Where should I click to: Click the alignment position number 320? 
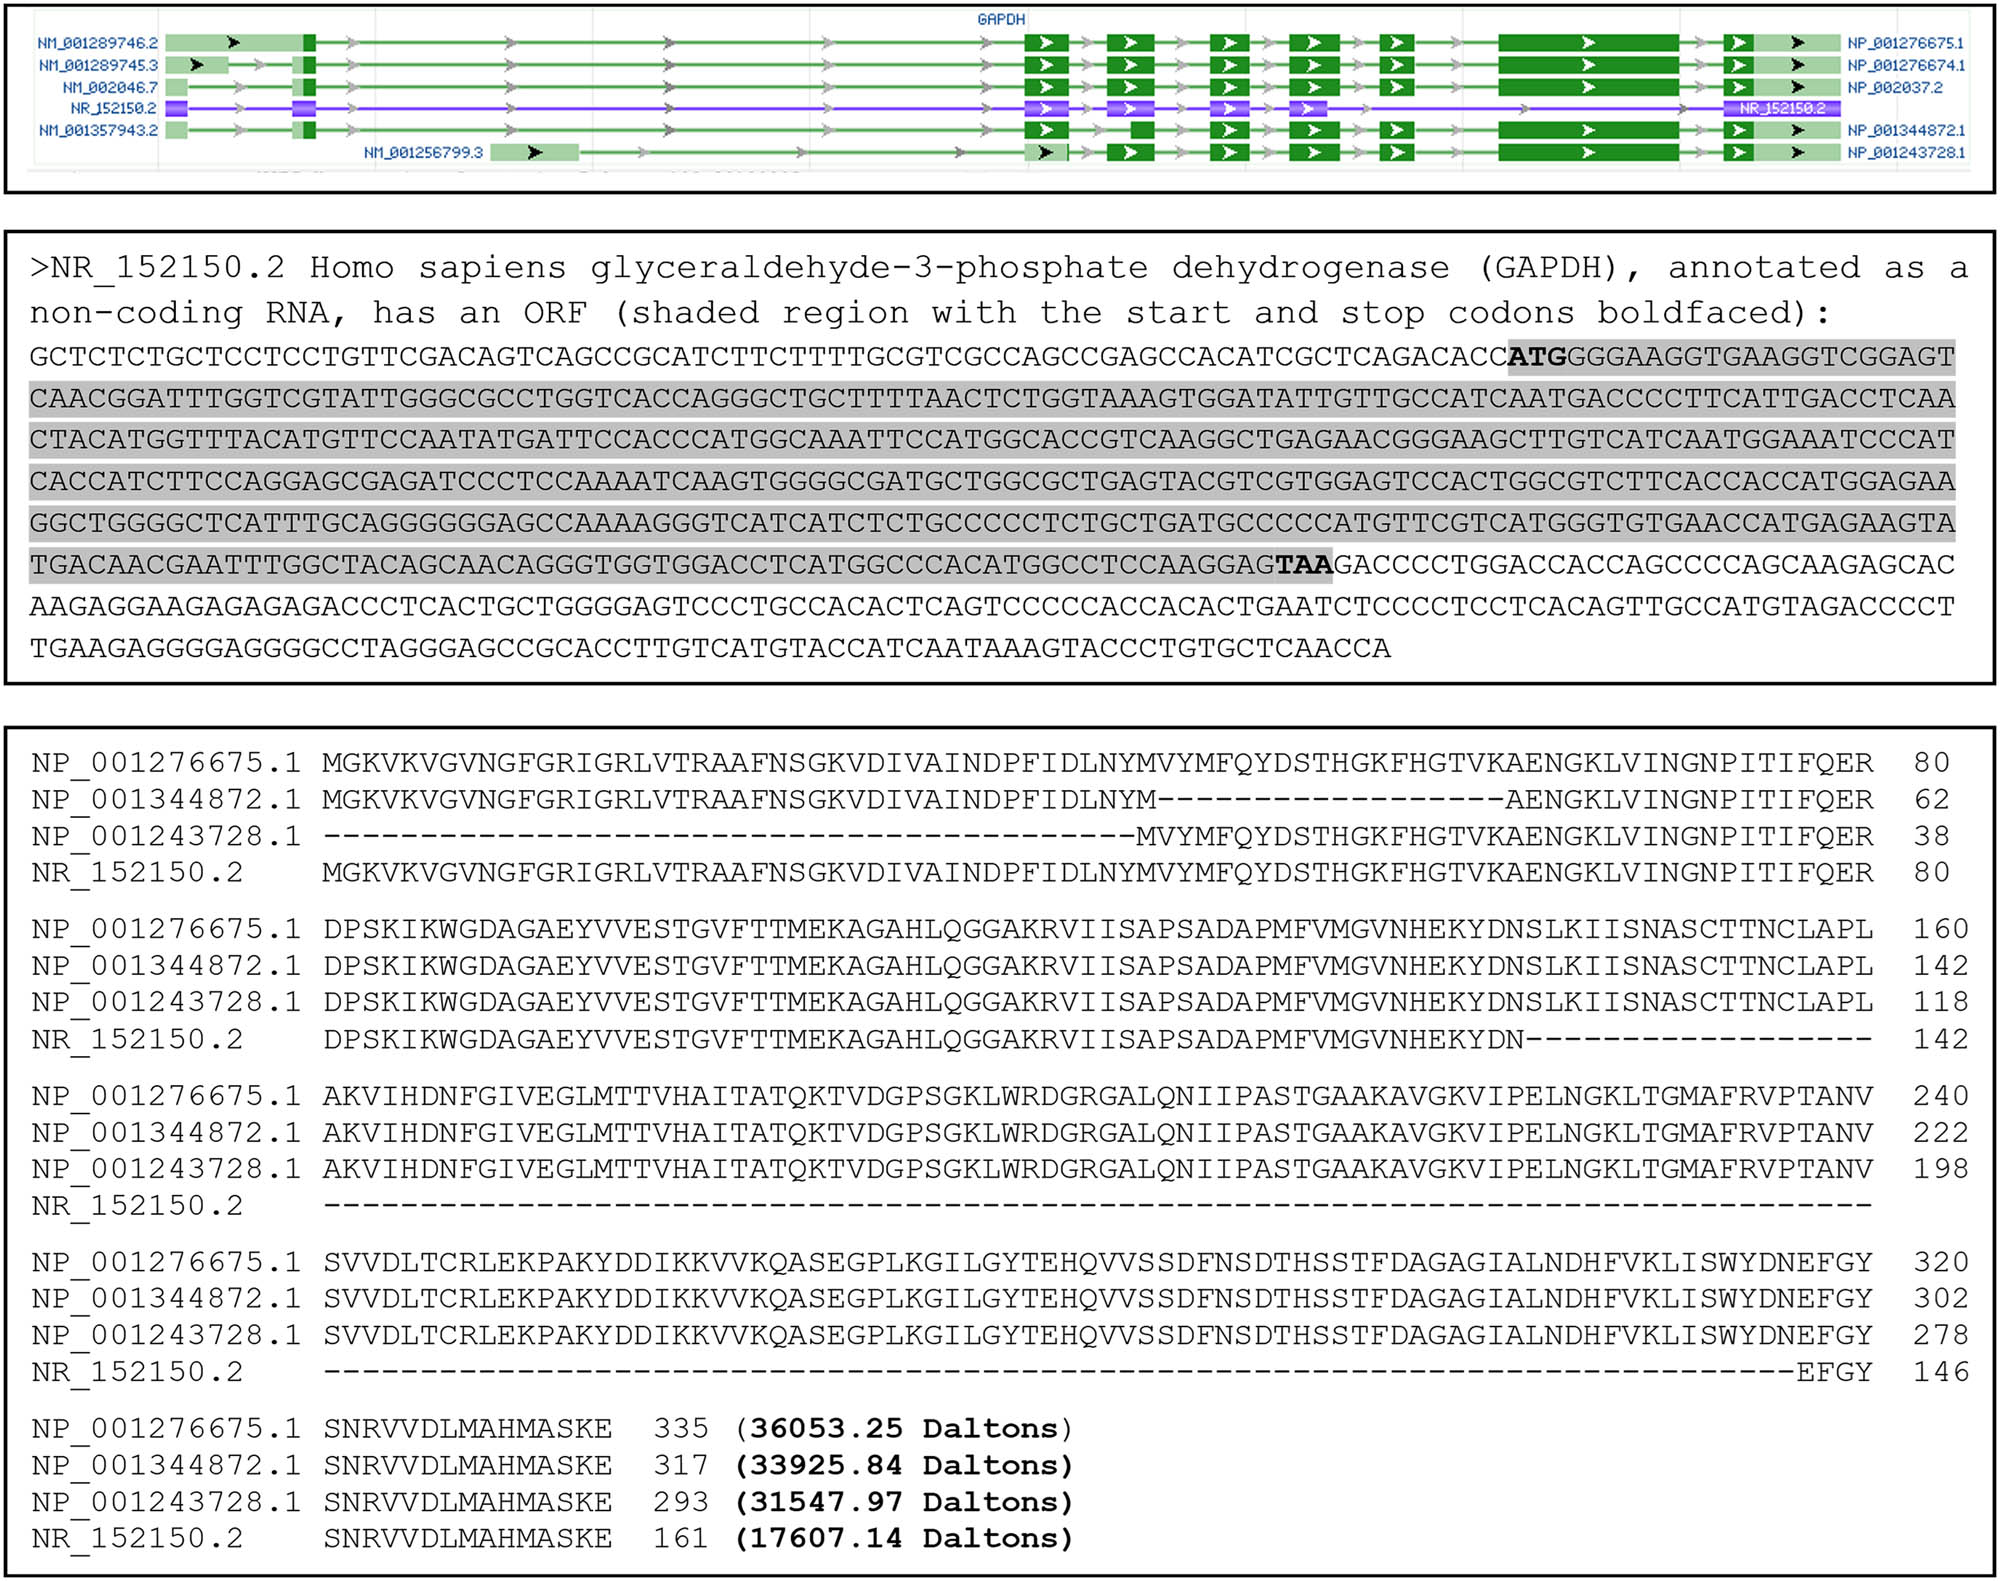coord(1941,1262)
